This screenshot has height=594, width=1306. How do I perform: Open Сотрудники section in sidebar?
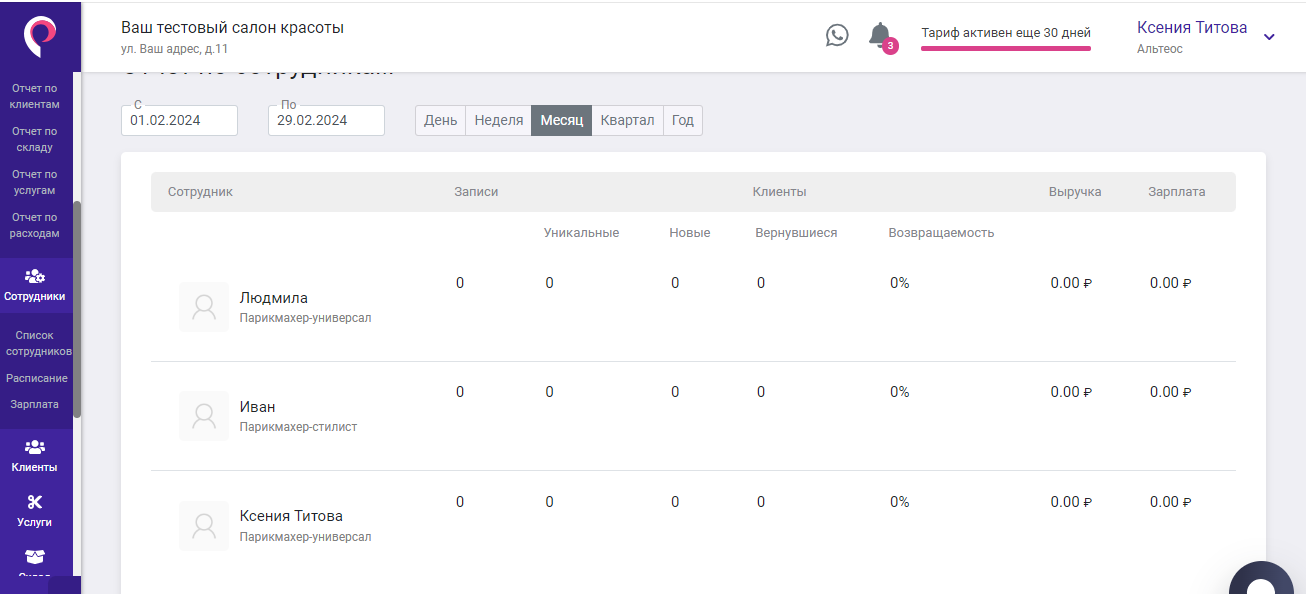pyautogui.click(x=35, y=285)
